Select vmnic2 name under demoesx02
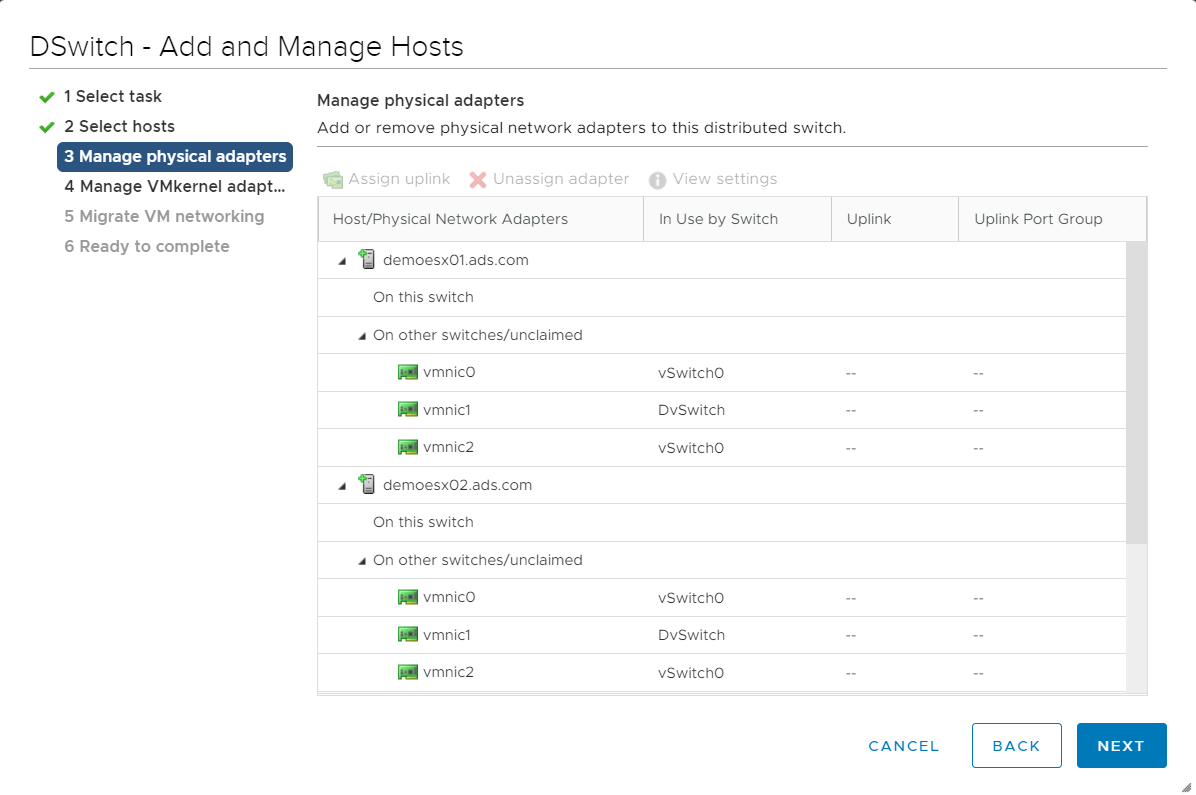Screen dimensions: 1196x795 [448, 672]
